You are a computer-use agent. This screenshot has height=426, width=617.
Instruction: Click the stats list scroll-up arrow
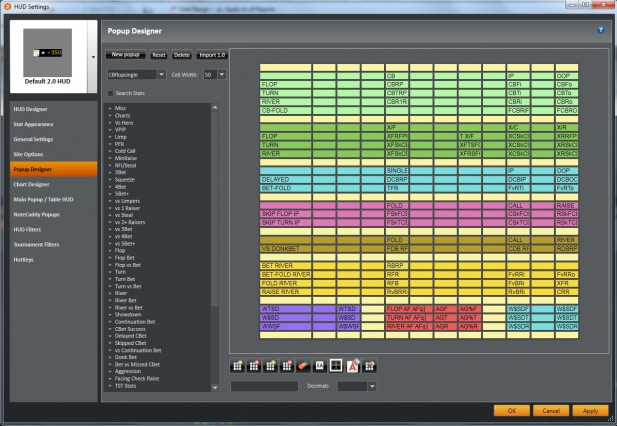coord(215,107)
